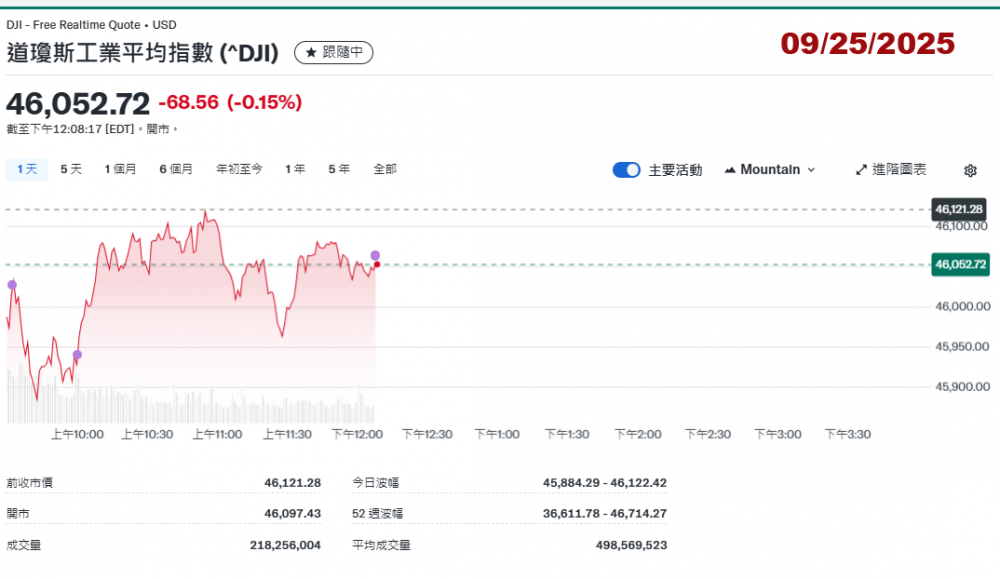Image resolution: width=1000 pixels, height=579 pixels.
Task: Toggle the 主要活動 switch
Action: pyautogui.click(x=626, y=170)
